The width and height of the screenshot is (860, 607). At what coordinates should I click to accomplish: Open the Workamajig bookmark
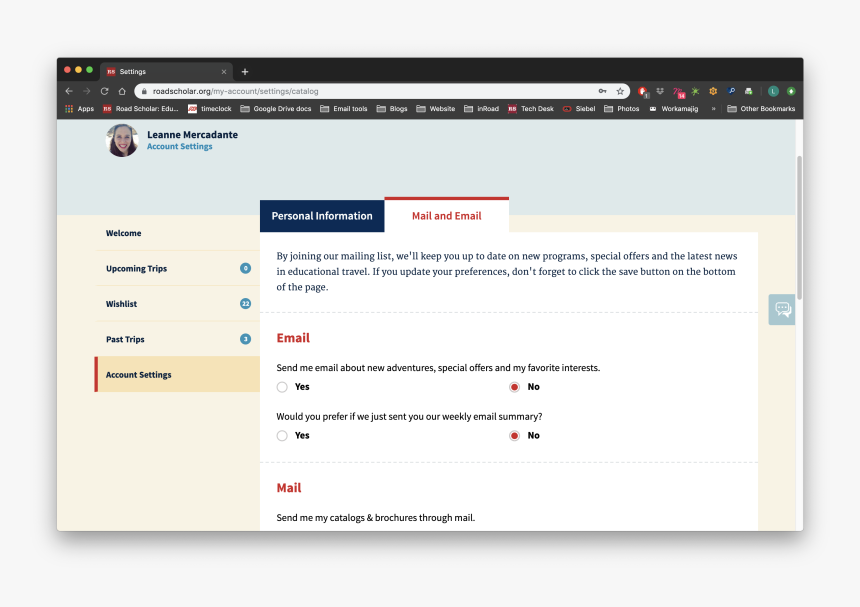(674, 109)
